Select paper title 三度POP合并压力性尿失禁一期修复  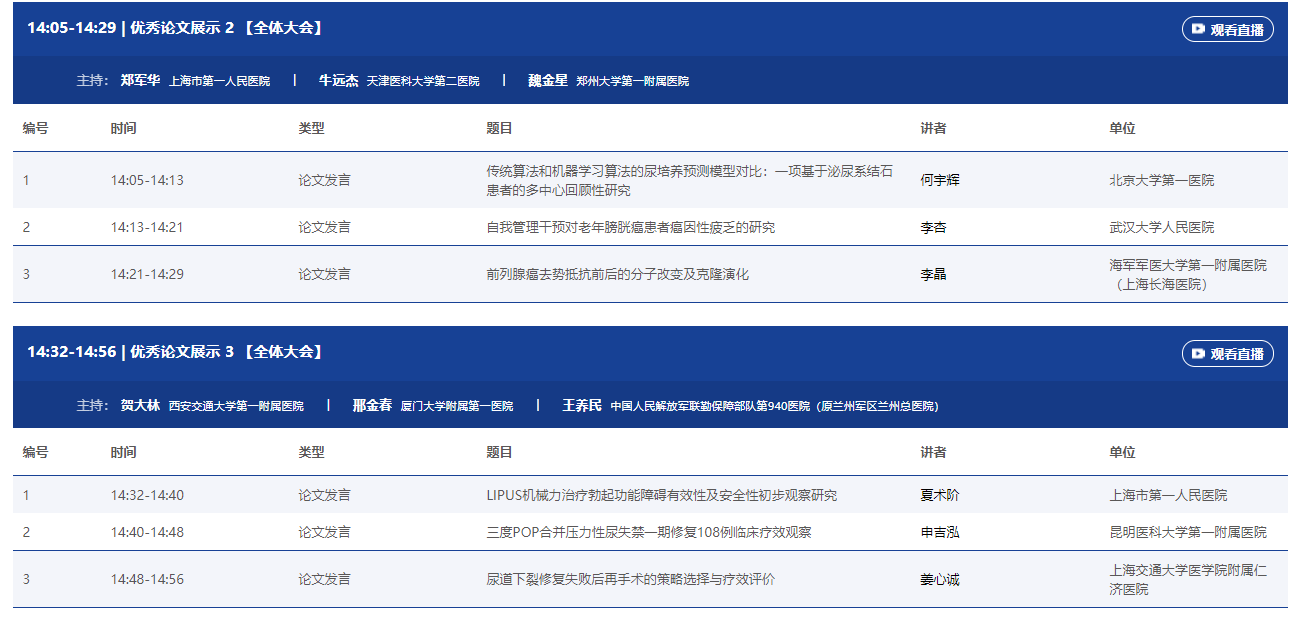tap(648, 532)
